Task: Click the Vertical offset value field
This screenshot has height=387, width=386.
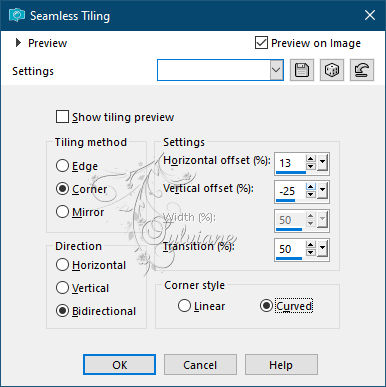Action: click(290, 191)
